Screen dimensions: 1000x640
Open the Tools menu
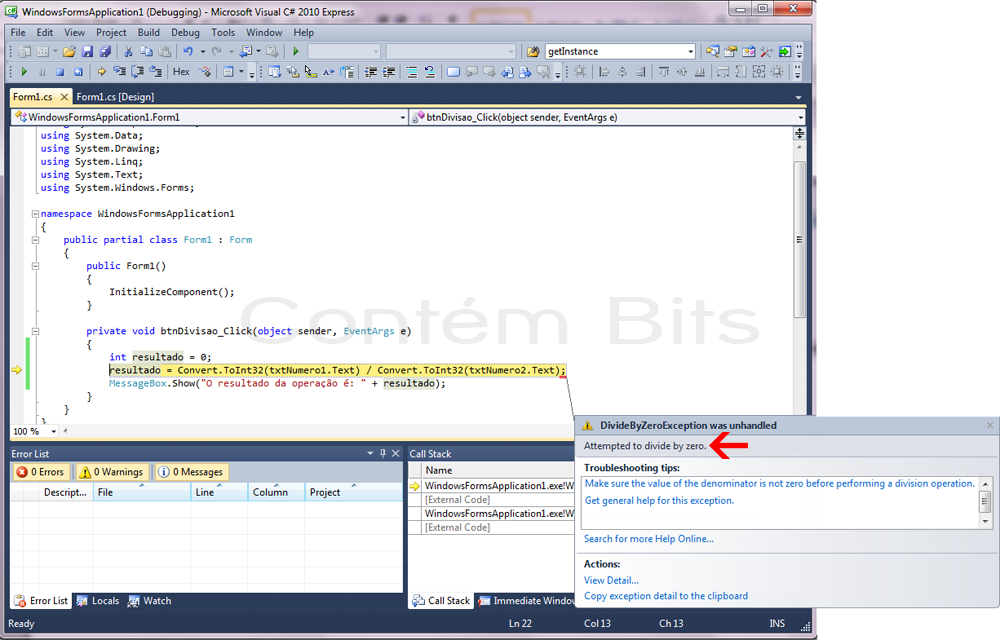(x=223, y=33)
